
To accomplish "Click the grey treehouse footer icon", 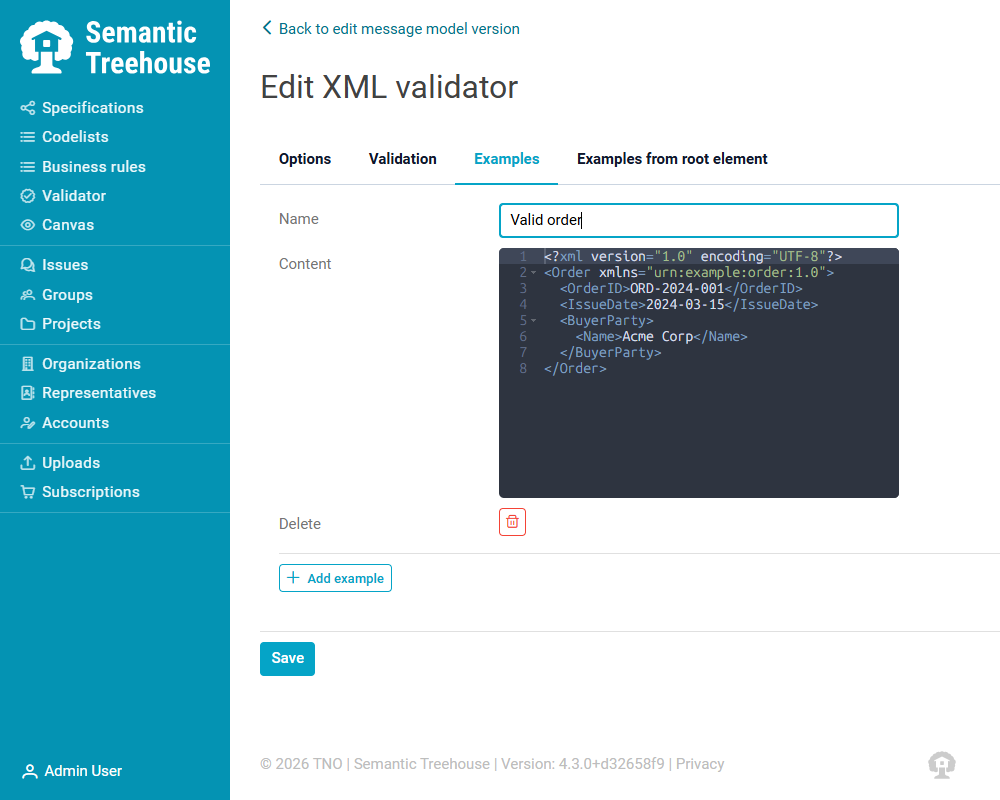I will click(x=941, y=764).
